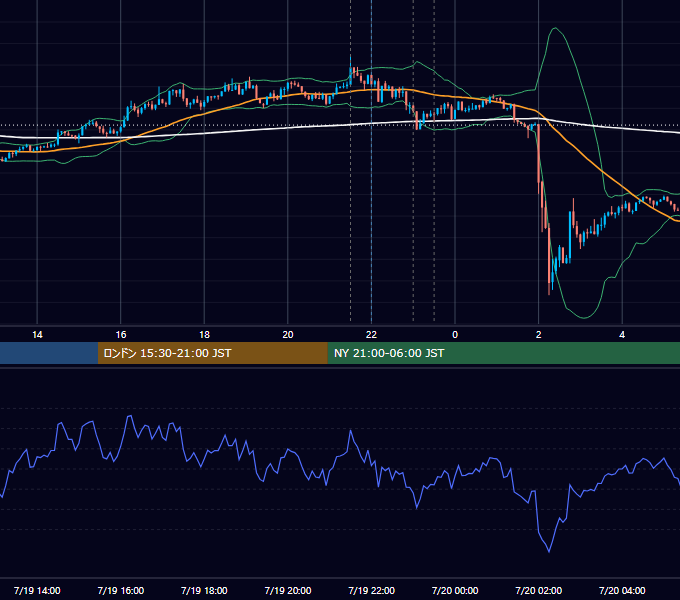The image size is (680, 600).
Task: Click the 7/20 00:00 label on indicator axis
Action: 455,590
